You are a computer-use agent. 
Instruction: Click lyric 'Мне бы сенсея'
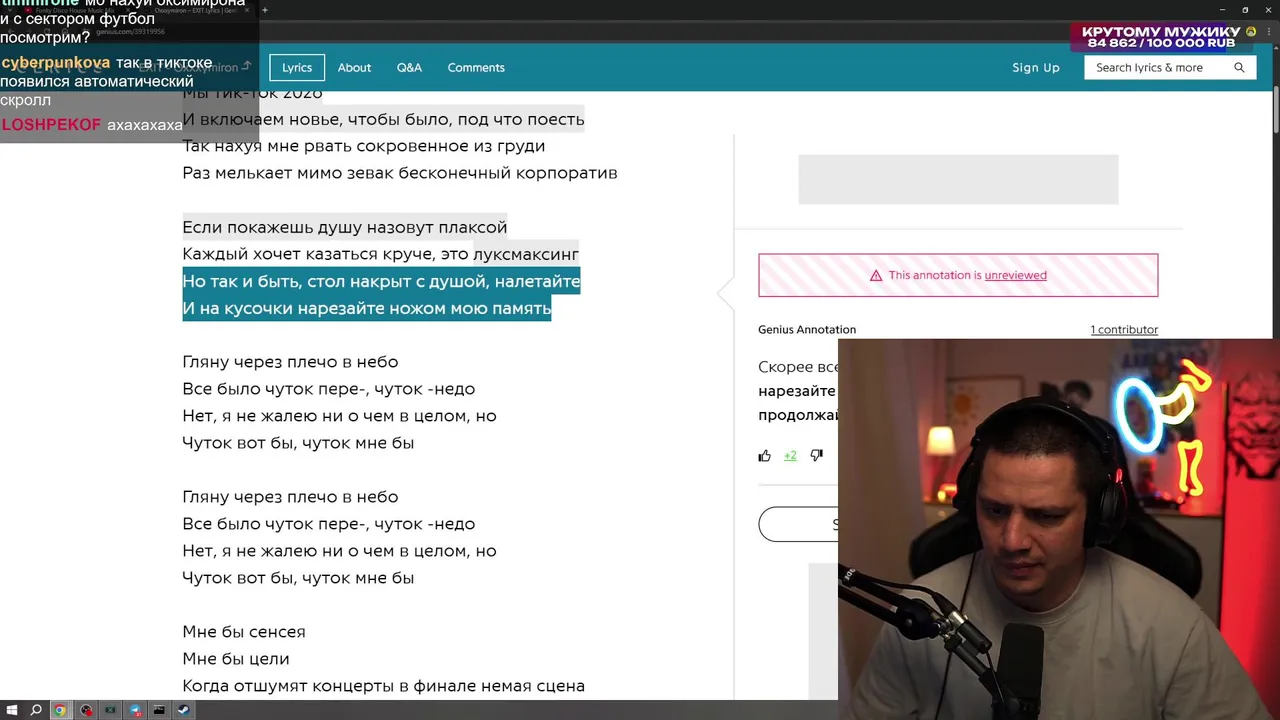tap(244, 632)
